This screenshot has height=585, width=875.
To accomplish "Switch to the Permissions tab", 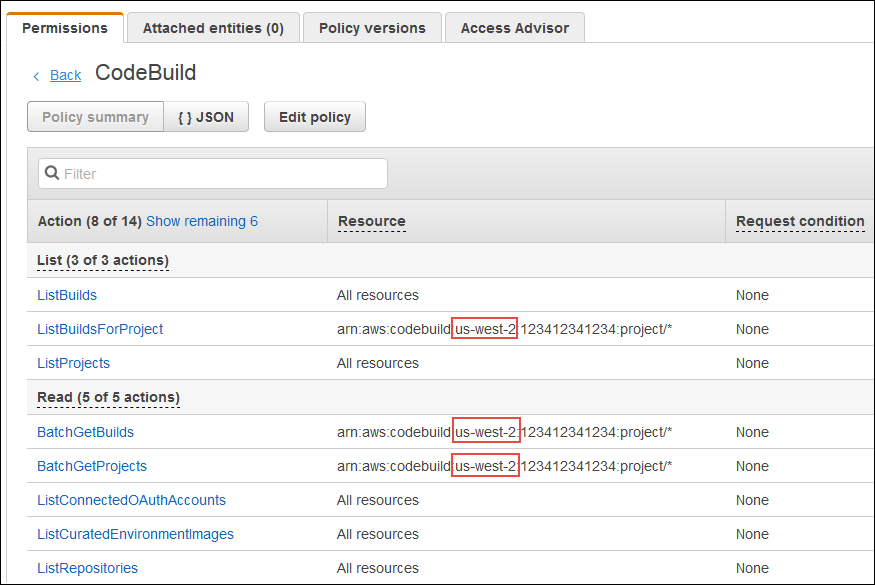I will point(64,28).
